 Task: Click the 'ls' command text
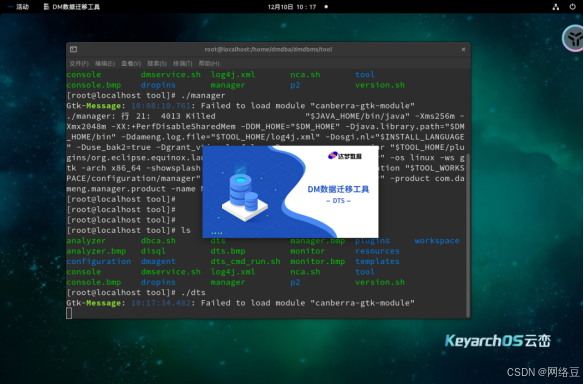185,230
